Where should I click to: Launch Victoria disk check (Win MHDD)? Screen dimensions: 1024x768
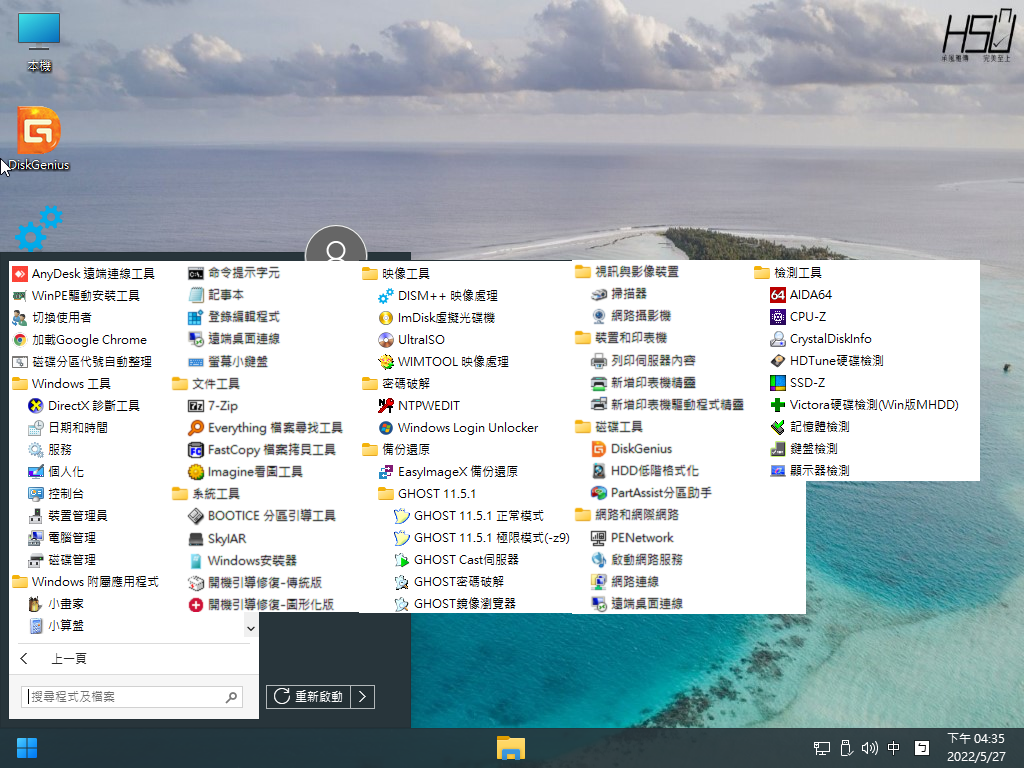coord(865,405)
